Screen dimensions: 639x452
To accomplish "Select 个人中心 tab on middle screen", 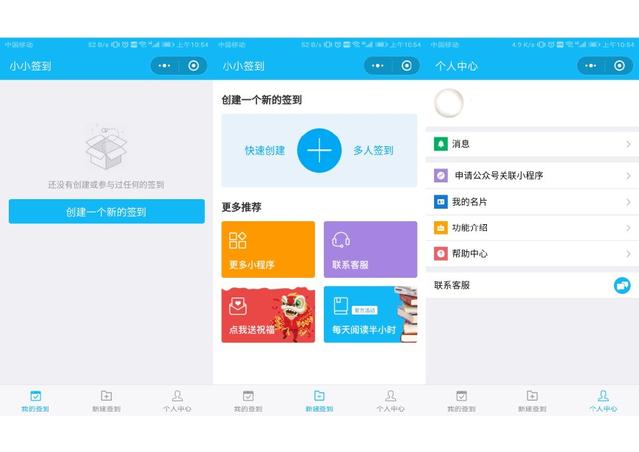I will [x=390, y=401].
